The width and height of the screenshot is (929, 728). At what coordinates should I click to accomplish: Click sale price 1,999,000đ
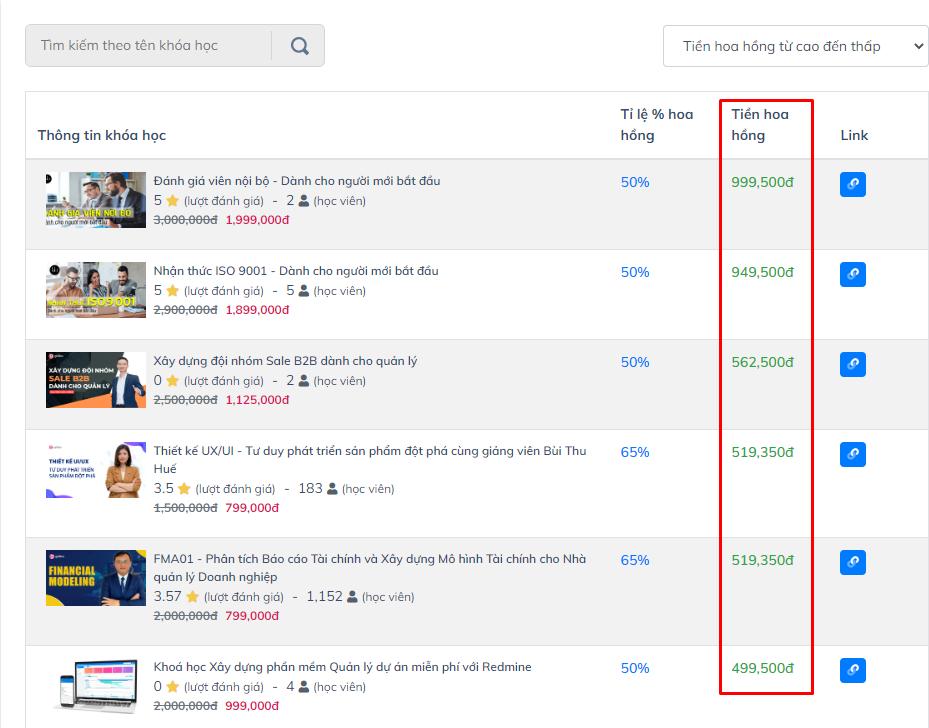tap(258, 220)
